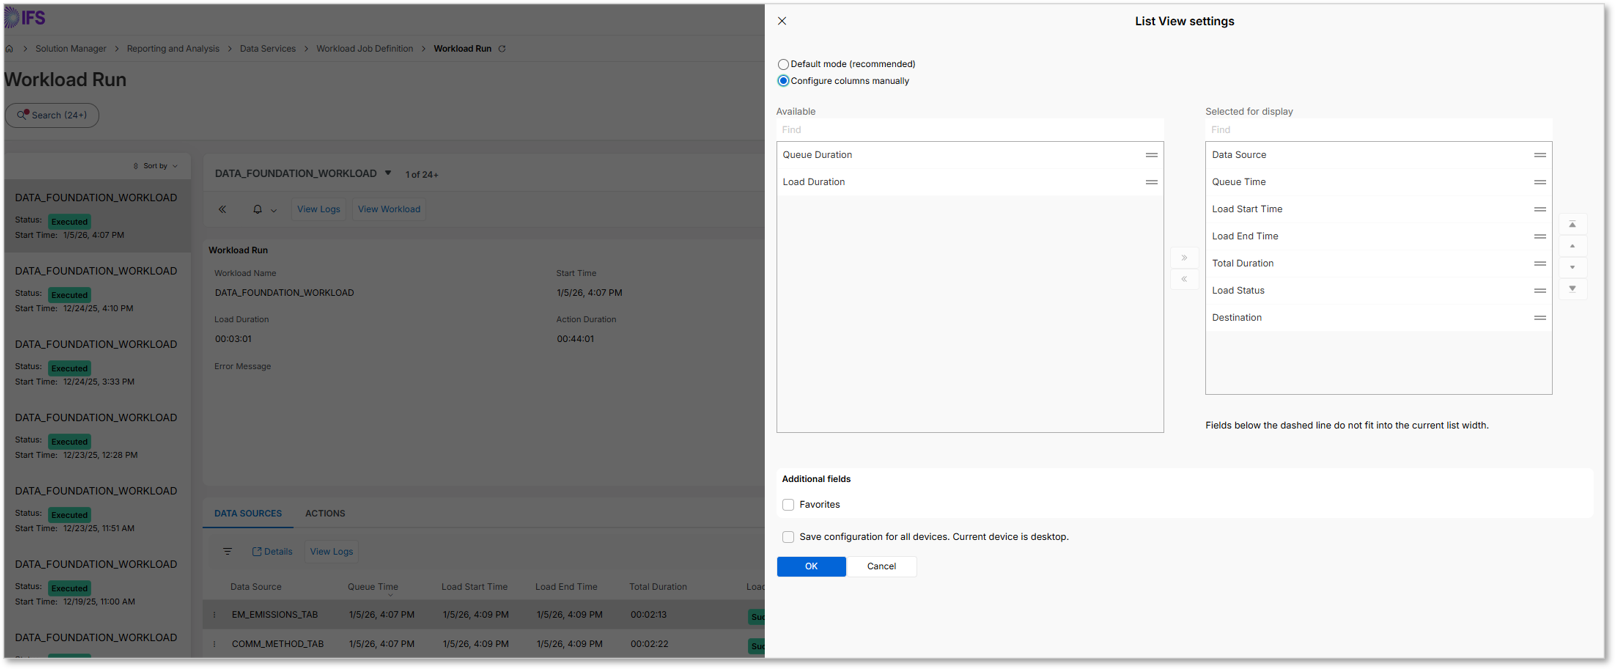Expand DATA_FOUNDATION_WORKLOAD record selector dropdown
Viewport: 1615px width, 669px height.
(388, 173)
